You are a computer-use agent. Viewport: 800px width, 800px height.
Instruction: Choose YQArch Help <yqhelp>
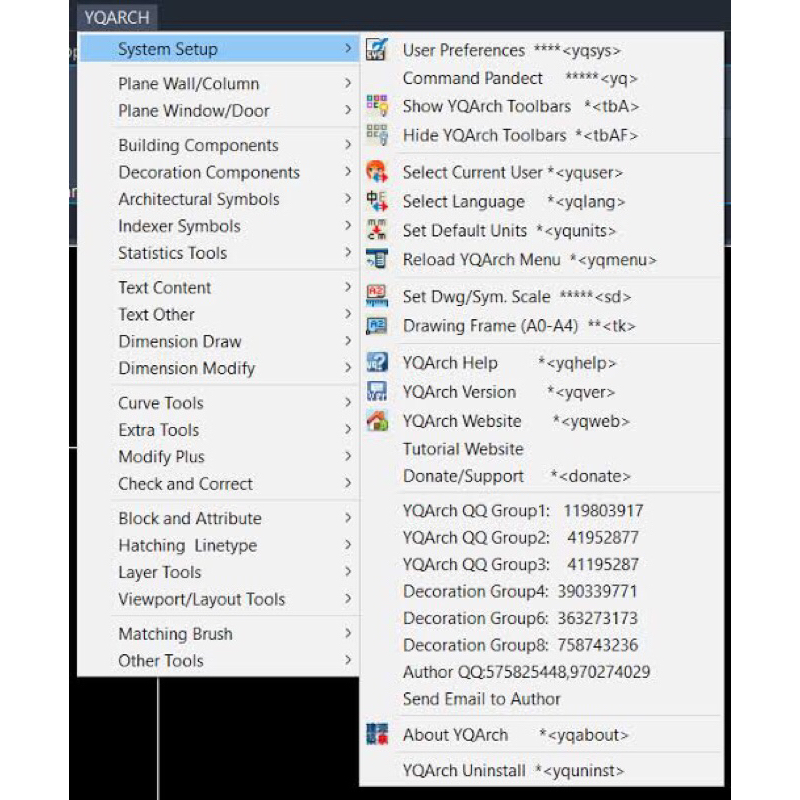click(542, 363)
